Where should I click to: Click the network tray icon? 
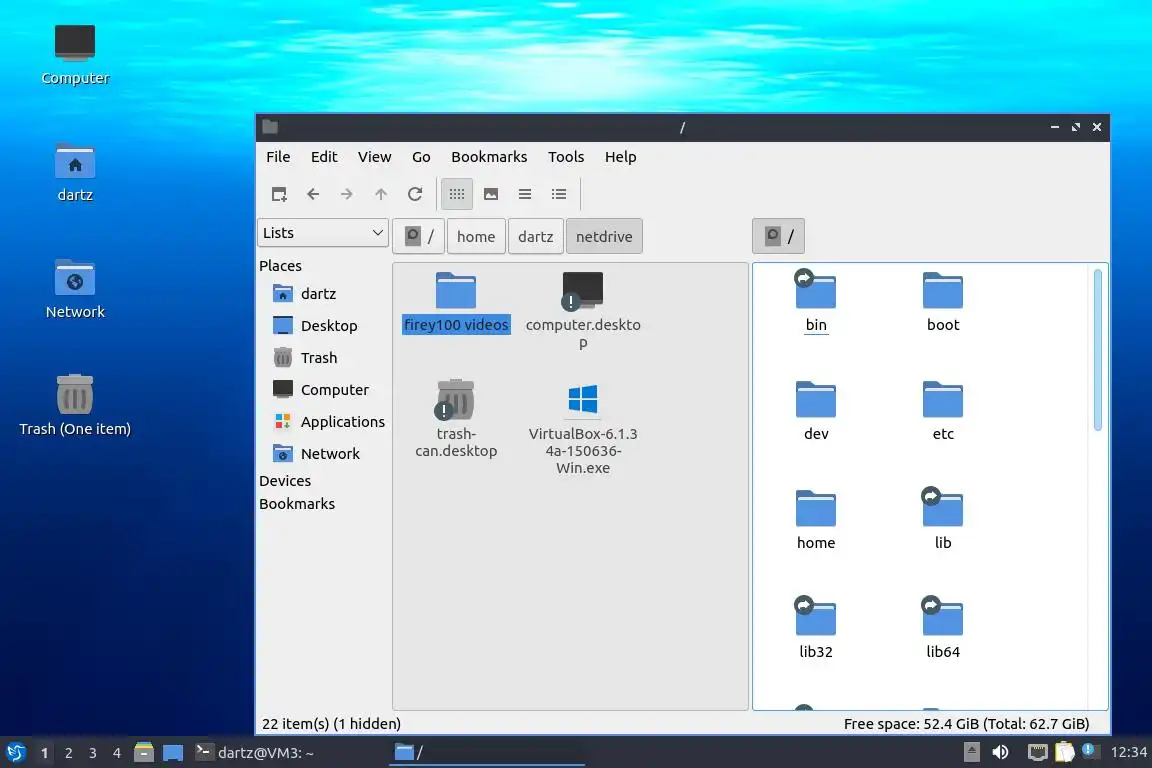(x=1037, y=752)
